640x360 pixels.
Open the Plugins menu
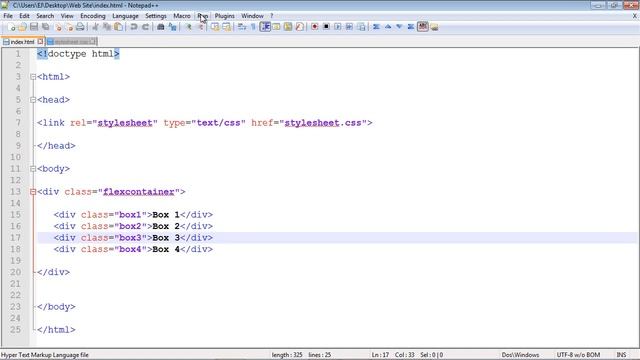tap(224, 16)
